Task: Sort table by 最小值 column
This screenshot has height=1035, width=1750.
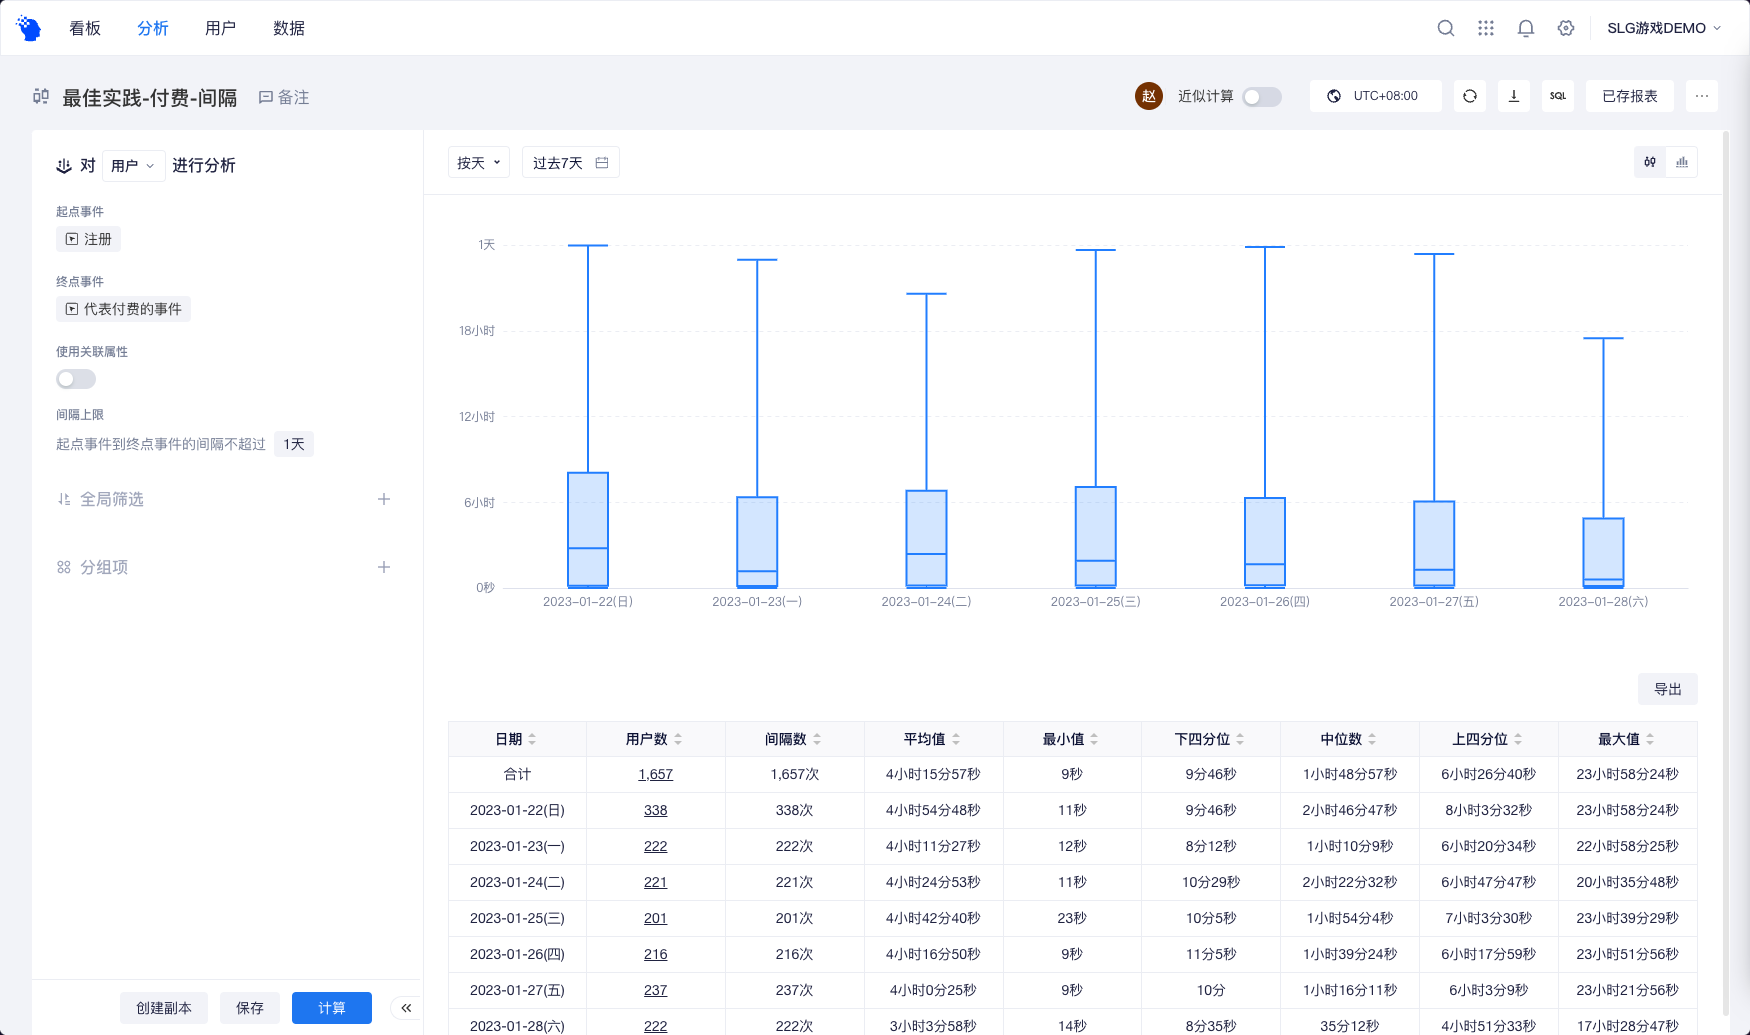Action: 1094,739
